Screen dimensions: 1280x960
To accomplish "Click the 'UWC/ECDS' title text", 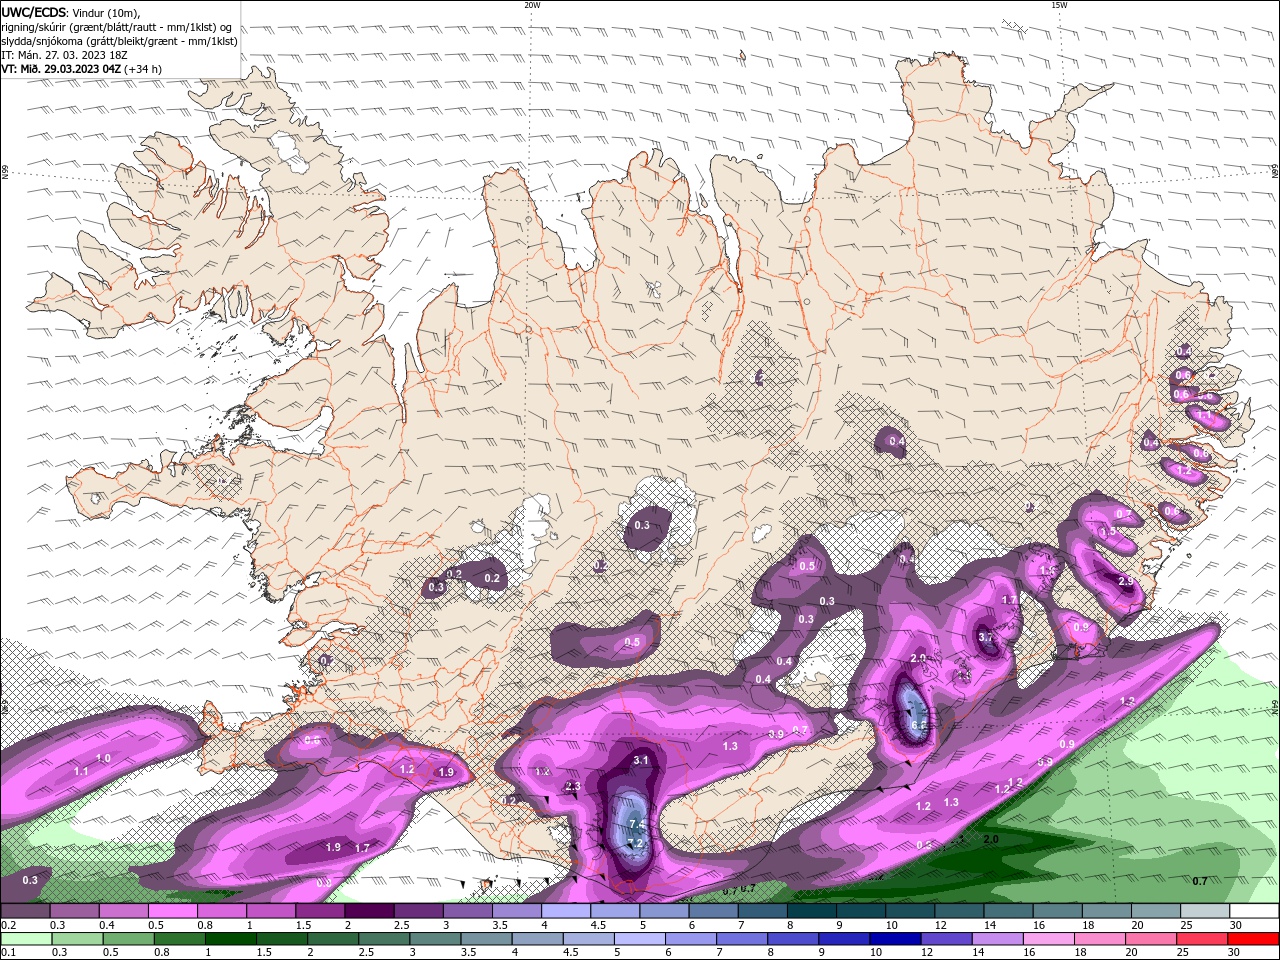I will point(34,12).
